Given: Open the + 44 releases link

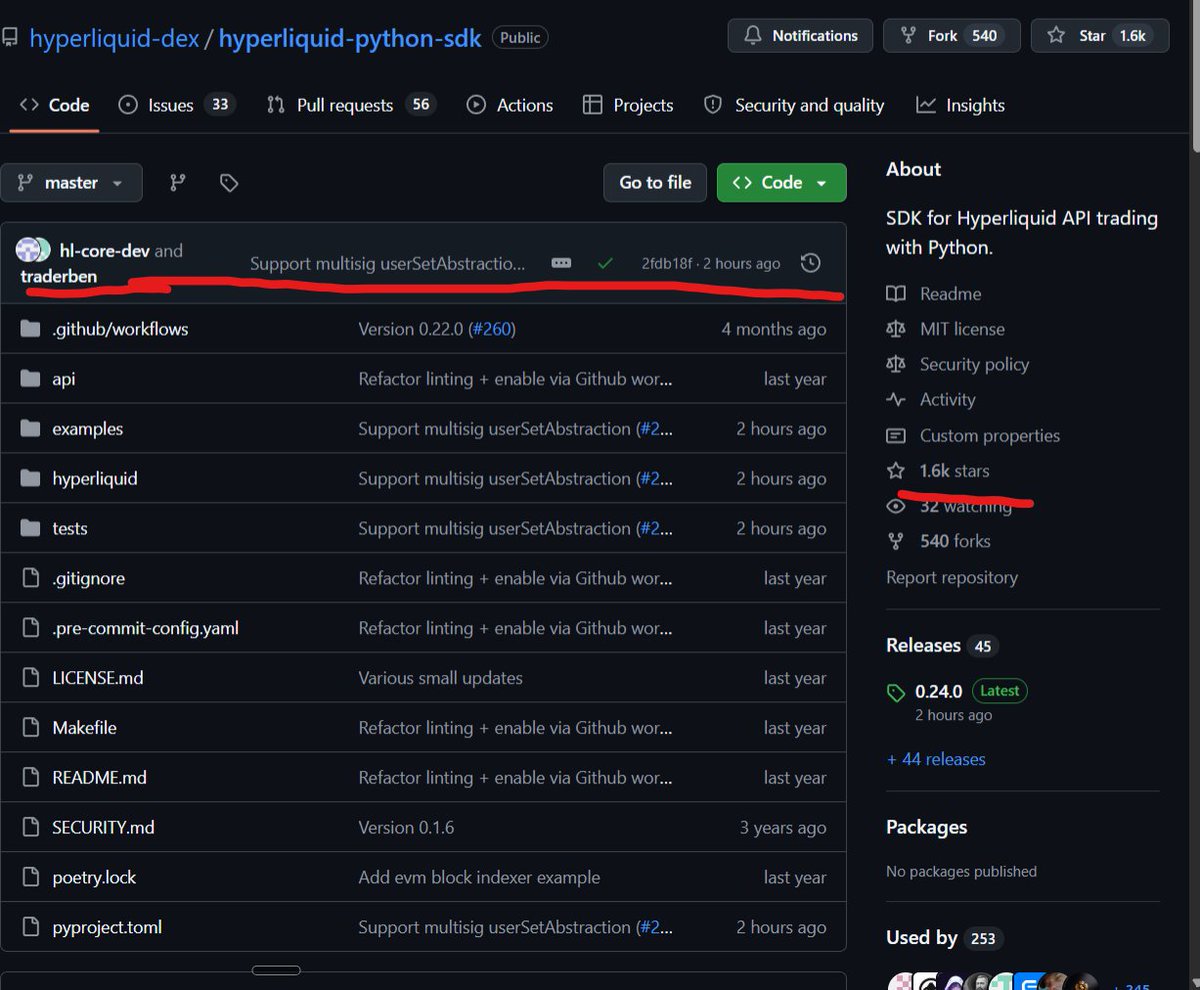Looking at the screenshot, I should coord(936,759).
